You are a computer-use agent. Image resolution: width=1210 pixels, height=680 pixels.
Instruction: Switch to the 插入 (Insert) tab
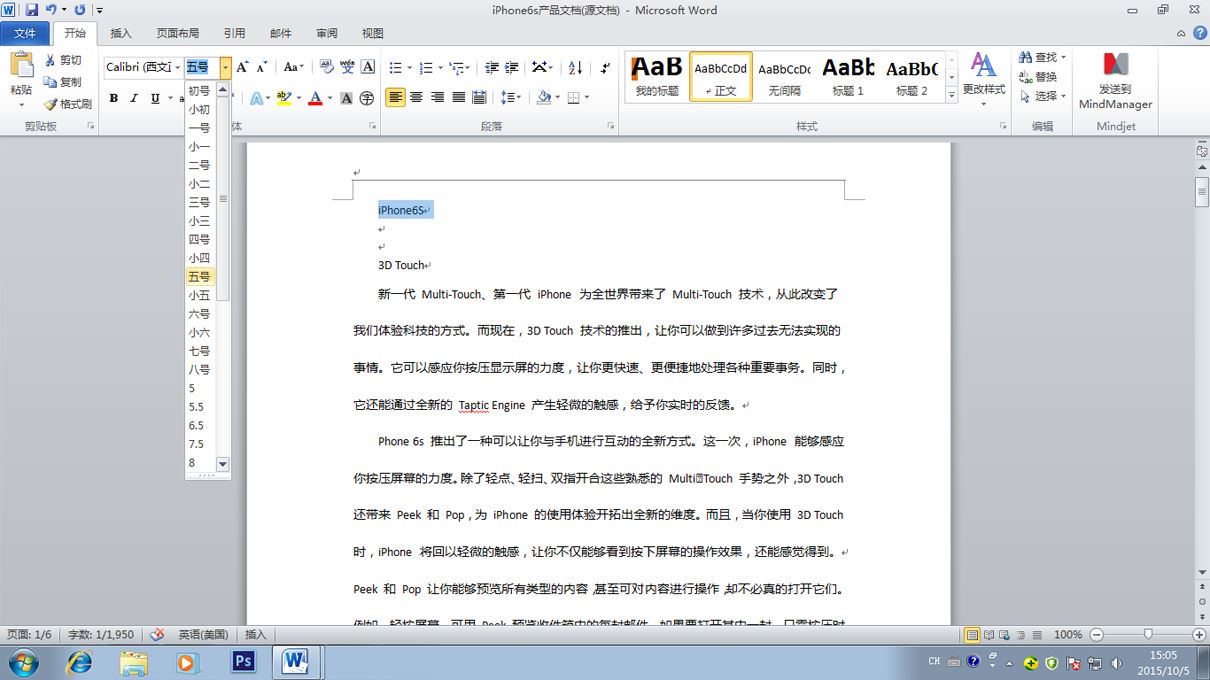(120, 33)
